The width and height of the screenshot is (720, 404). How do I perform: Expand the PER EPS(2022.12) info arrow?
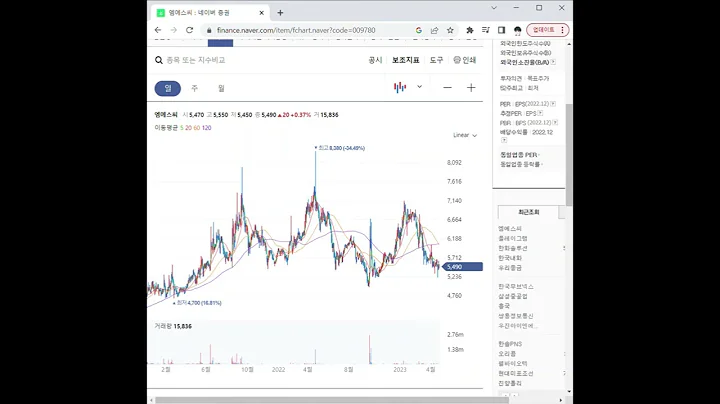553,104
